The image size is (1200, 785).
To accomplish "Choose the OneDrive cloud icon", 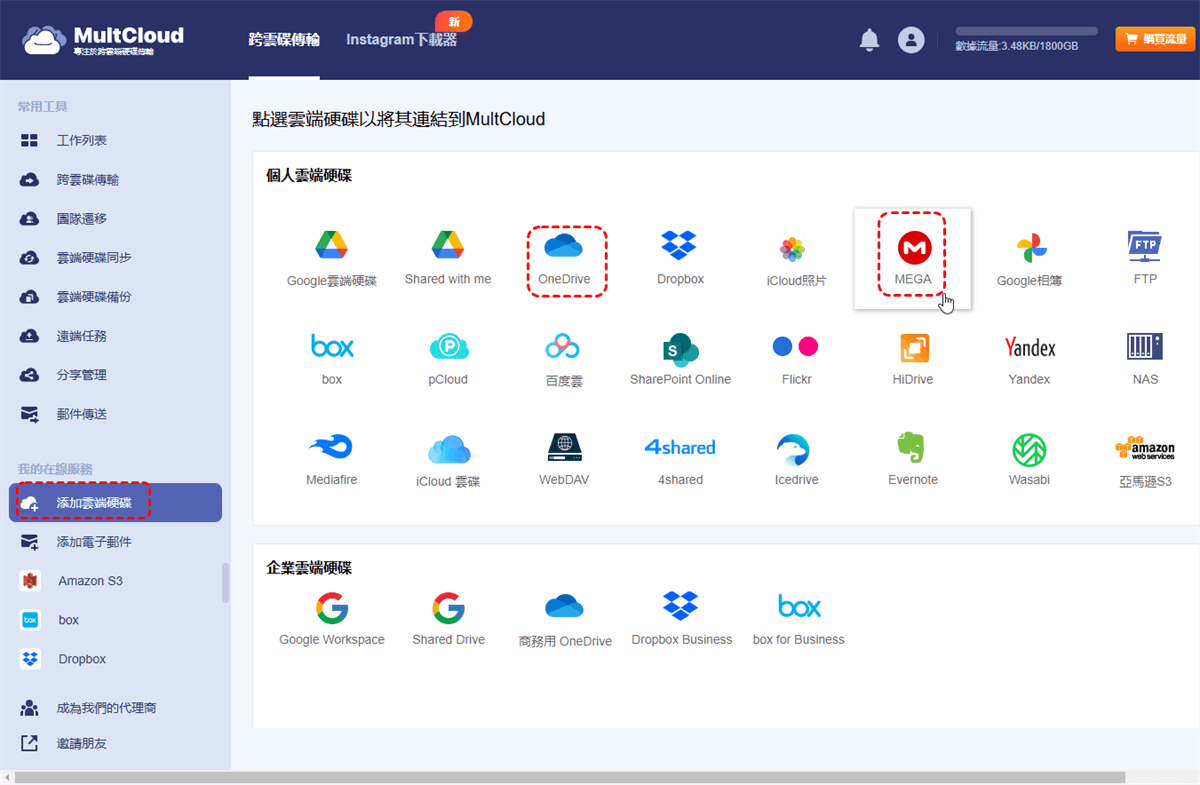I will point(563,246).
